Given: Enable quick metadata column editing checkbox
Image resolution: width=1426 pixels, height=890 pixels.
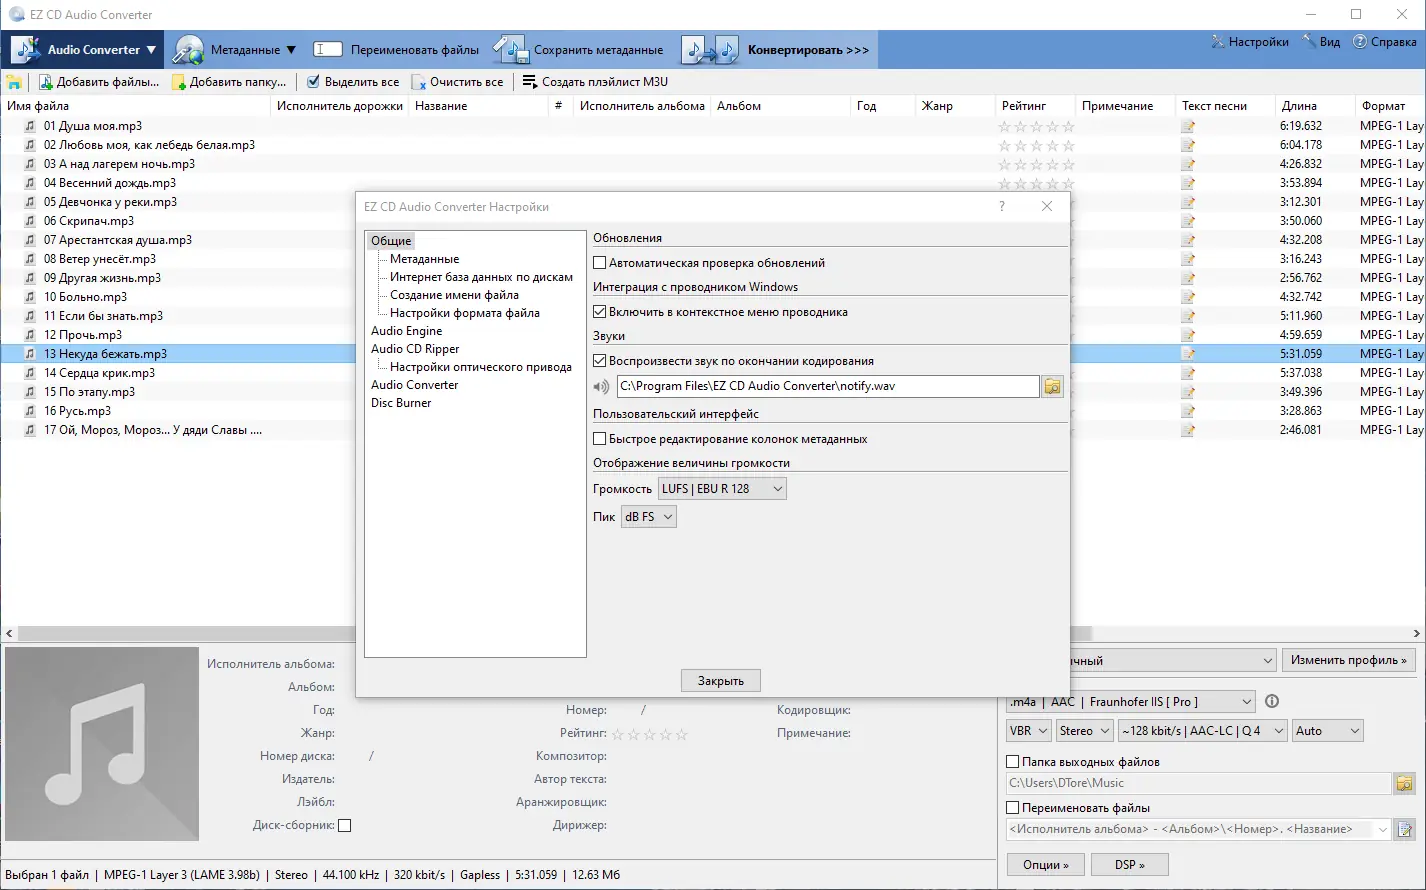Looking at the screenshot, I should click(x=600, y=439).
